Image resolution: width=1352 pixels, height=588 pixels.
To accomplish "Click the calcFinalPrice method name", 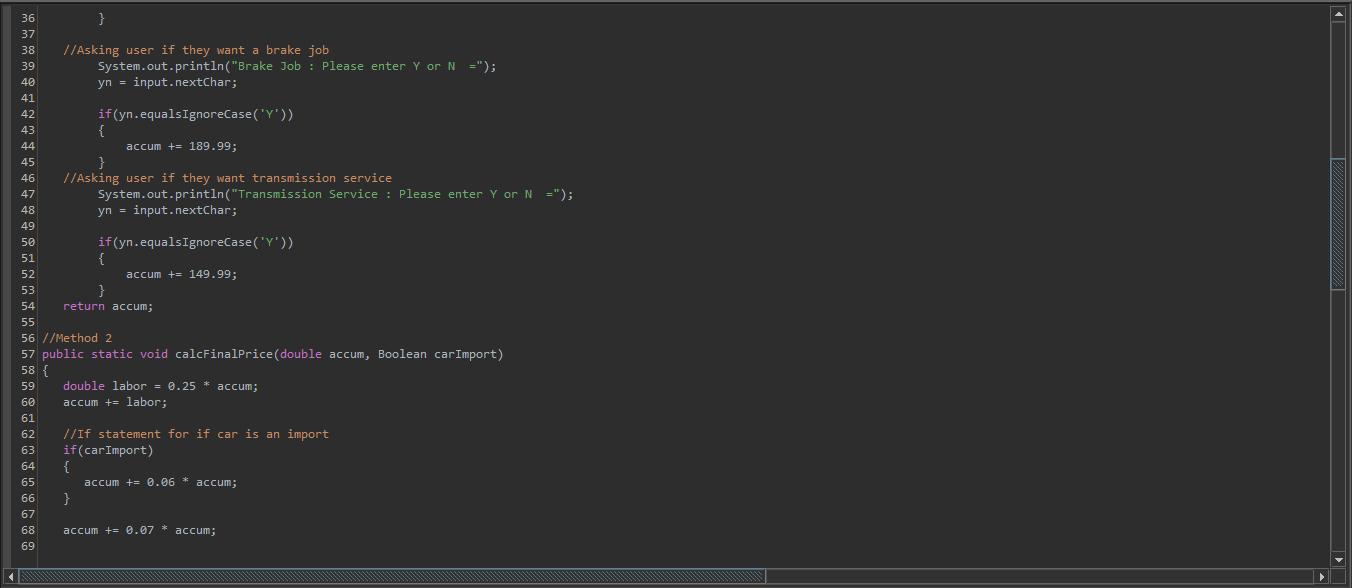I will pyautogui.click(x=224, y=354).
